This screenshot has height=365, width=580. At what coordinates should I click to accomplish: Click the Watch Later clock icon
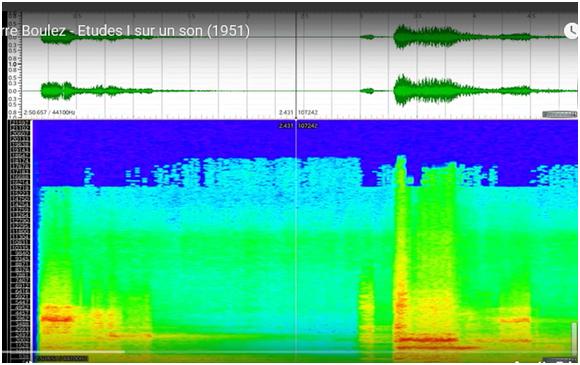(x=572, y=31)
